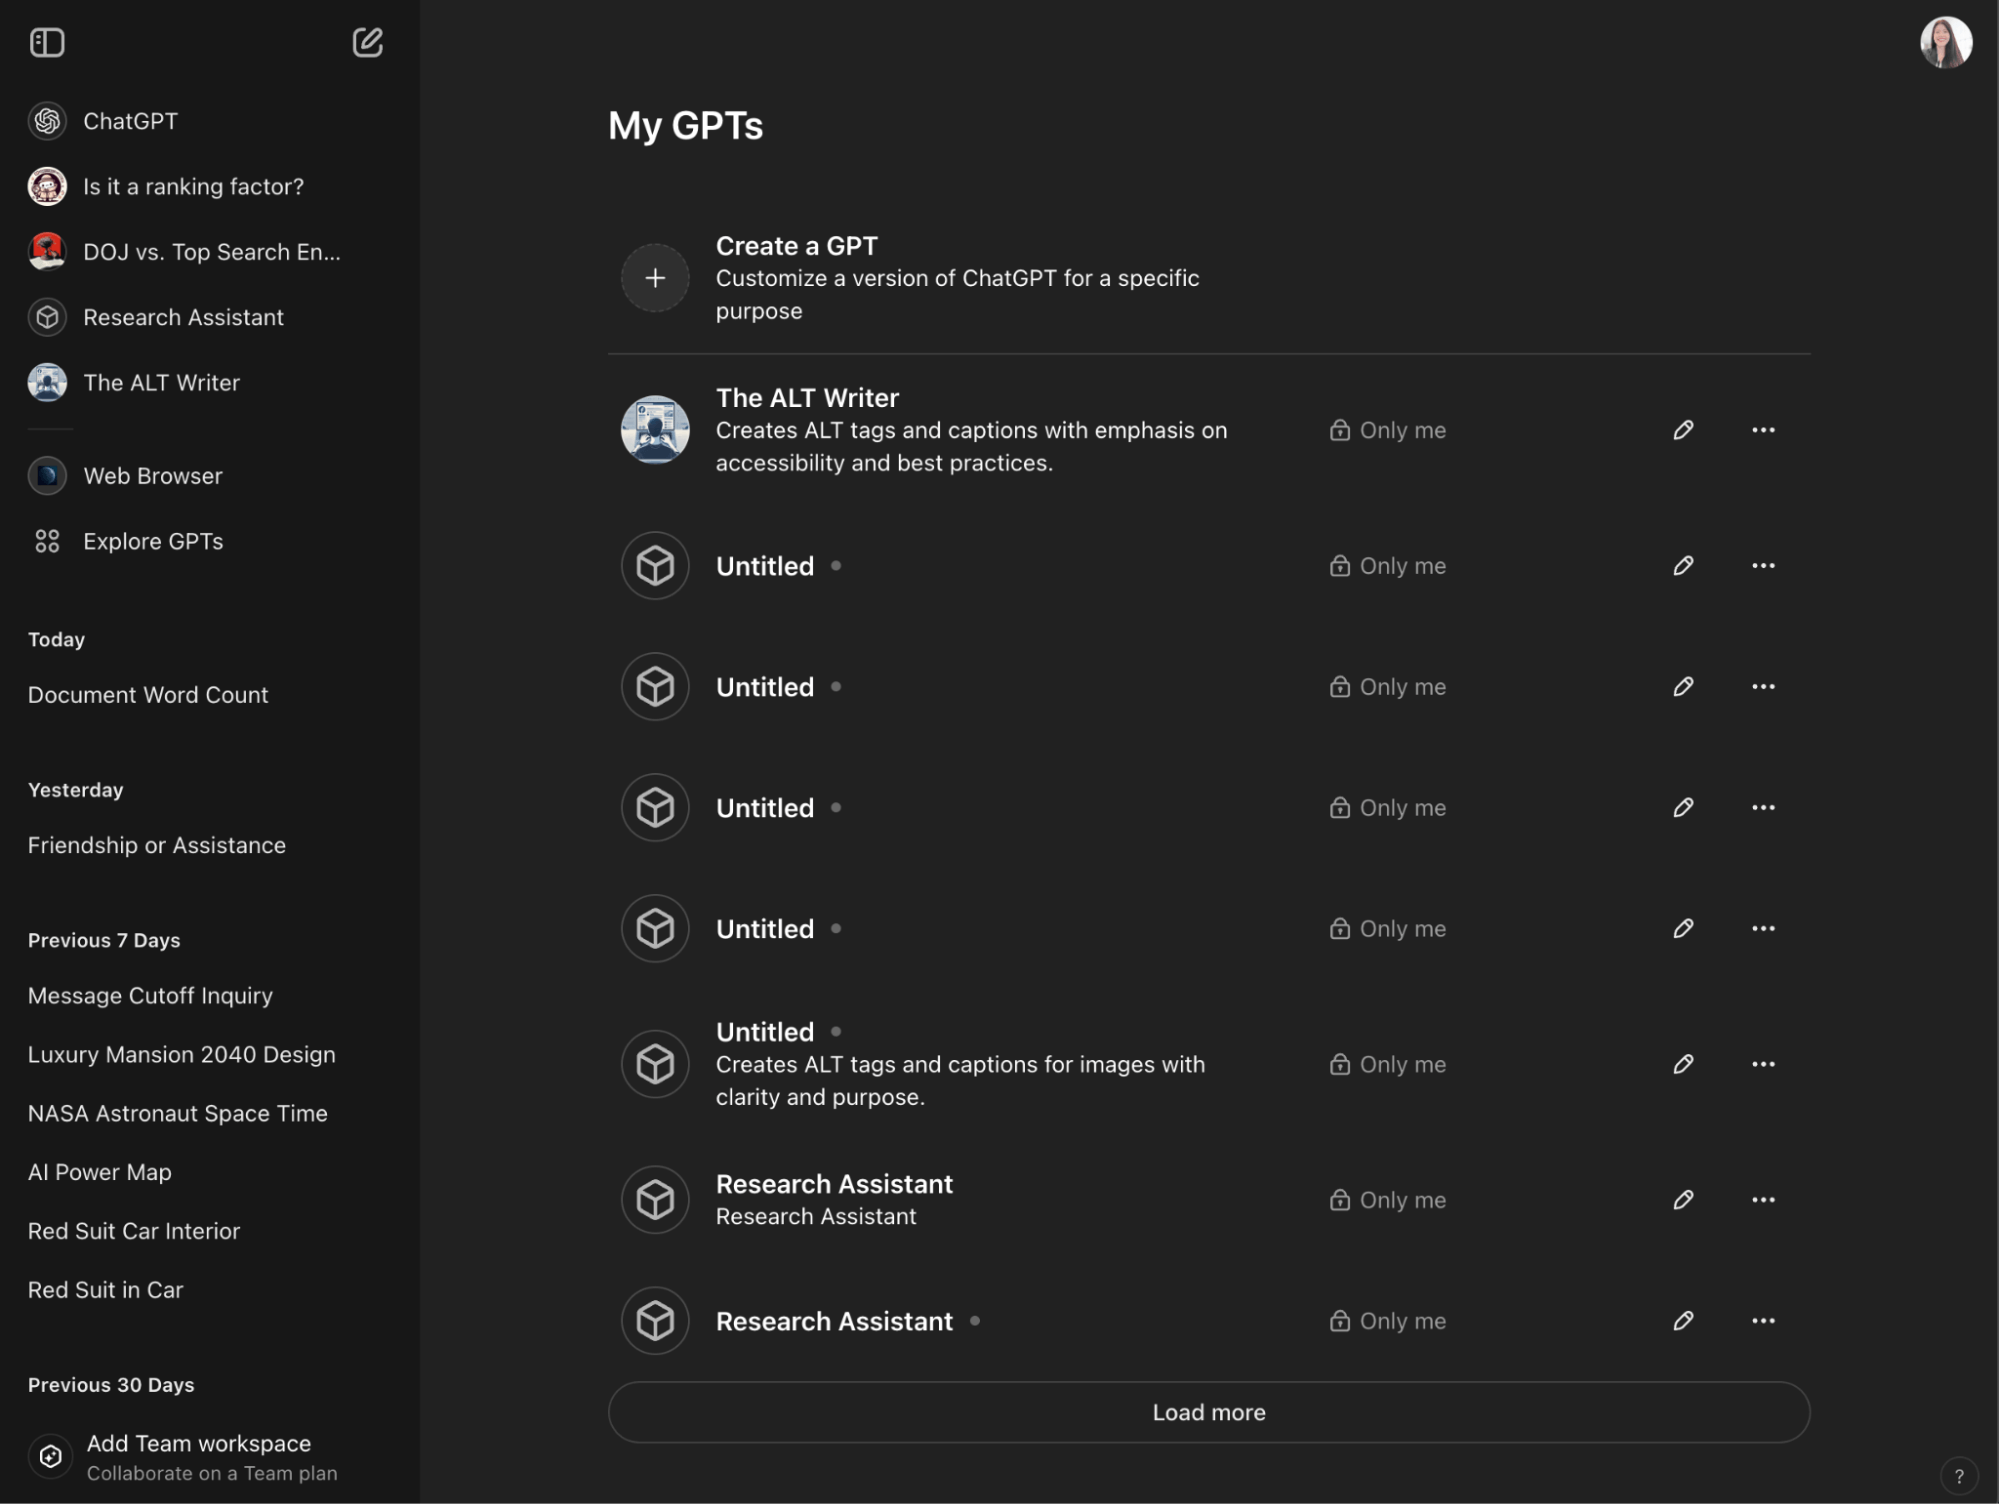Start a new chat with the compose icon
The height and width of the screenshot is (1505, 1999).
coord(367,42)
